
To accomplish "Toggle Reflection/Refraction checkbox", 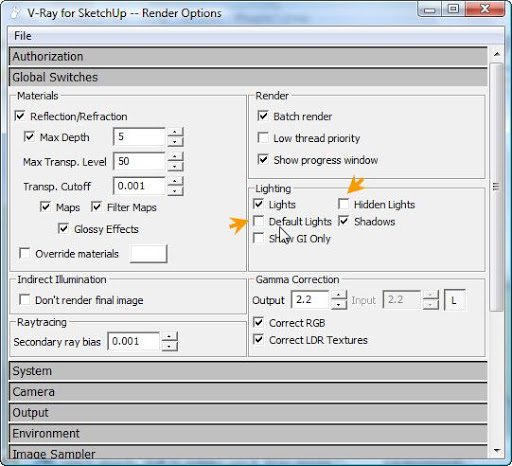I will [20, 116].
